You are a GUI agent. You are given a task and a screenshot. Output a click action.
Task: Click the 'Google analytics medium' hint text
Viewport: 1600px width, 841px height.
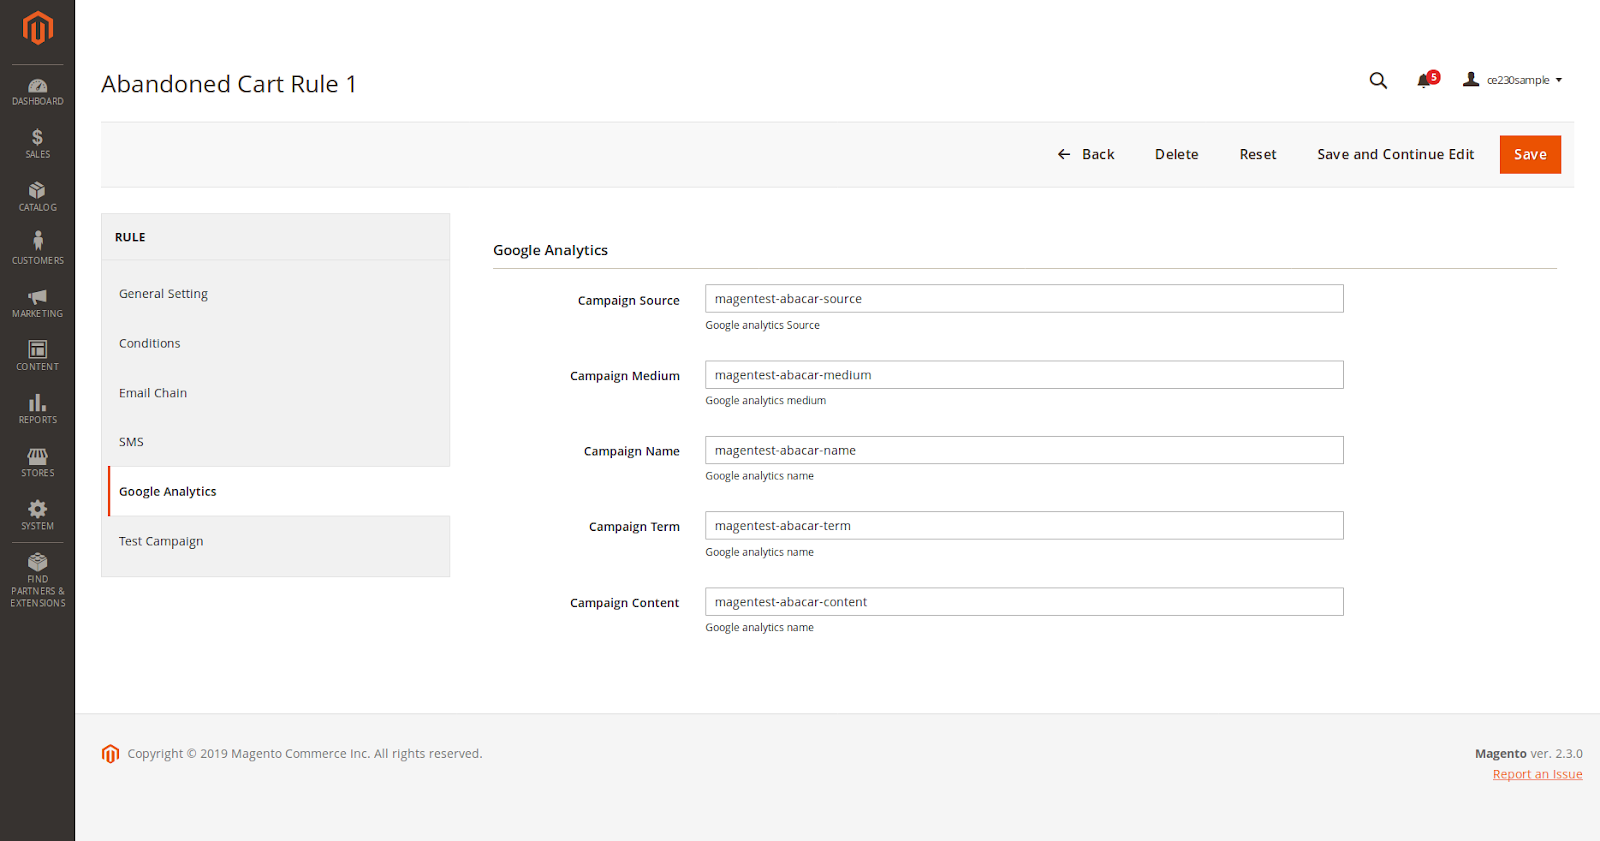765,400
